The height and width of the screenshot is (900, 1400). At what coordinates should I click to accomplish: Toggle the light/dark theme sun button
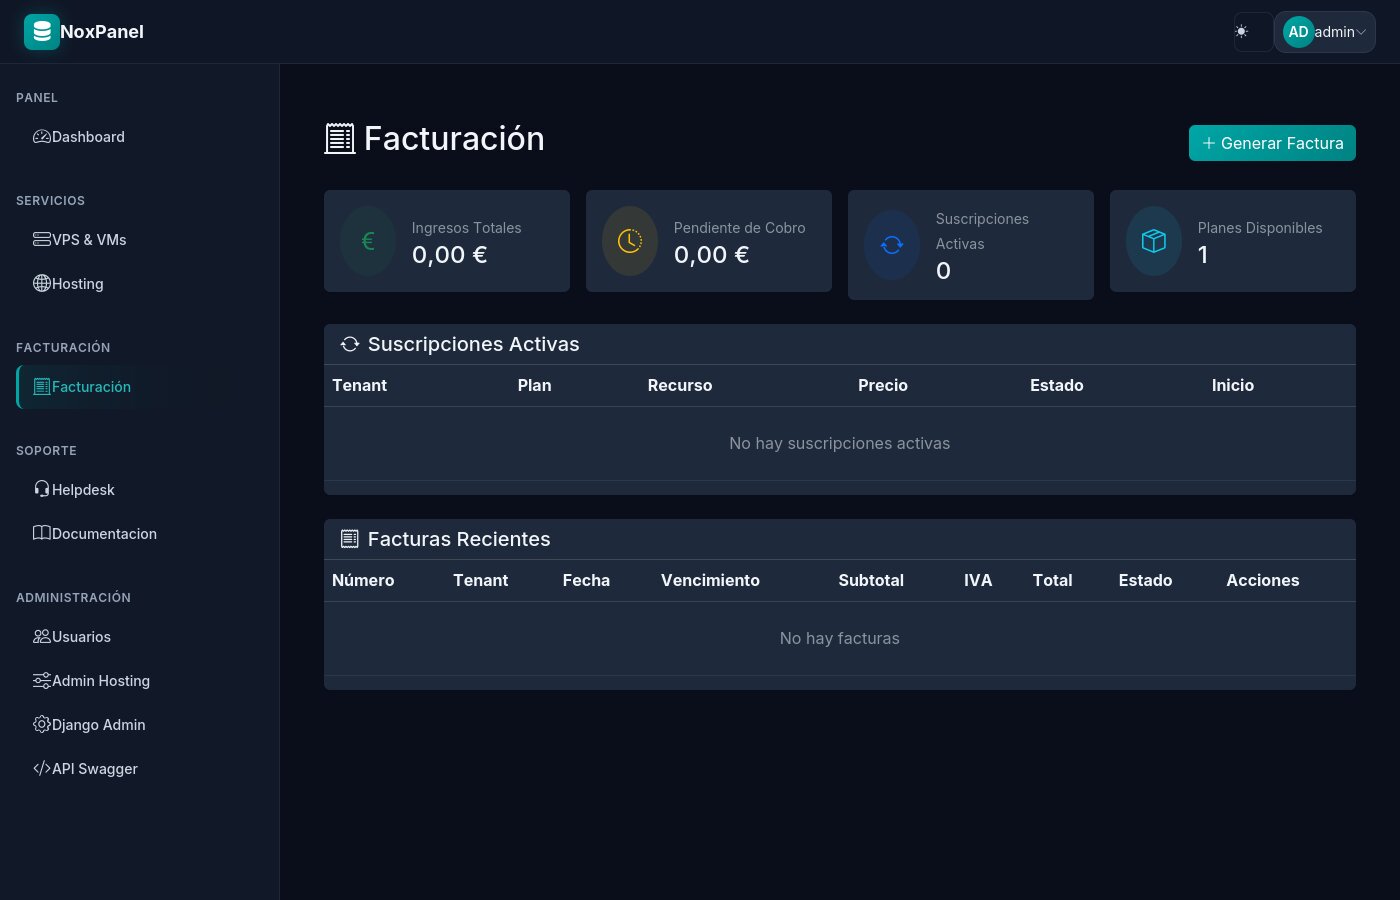tap(1242, 32)
